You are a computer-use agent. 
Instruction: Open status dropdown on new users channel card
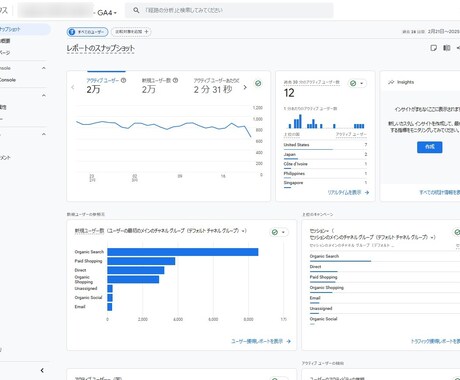(x=279, y=232)
